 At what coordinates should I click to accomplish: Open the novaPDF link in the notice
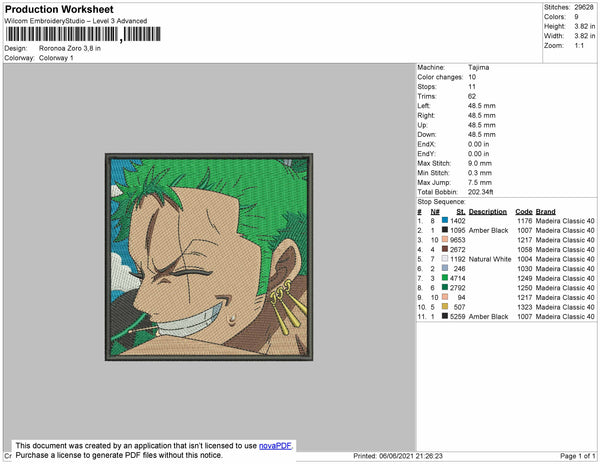276,446
